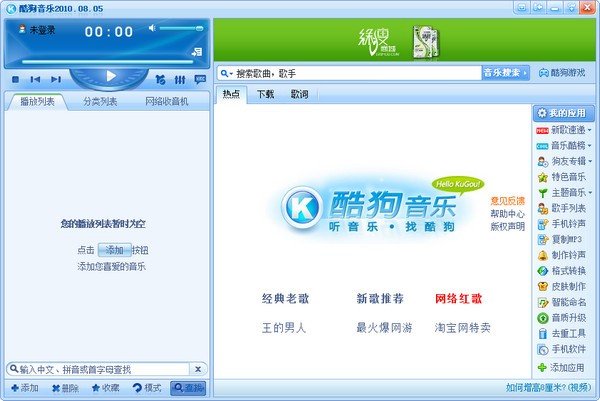The image size is (600, 401).
Task: Skip to the previous track
Action: pyautogui.click(x=35, y=79)
